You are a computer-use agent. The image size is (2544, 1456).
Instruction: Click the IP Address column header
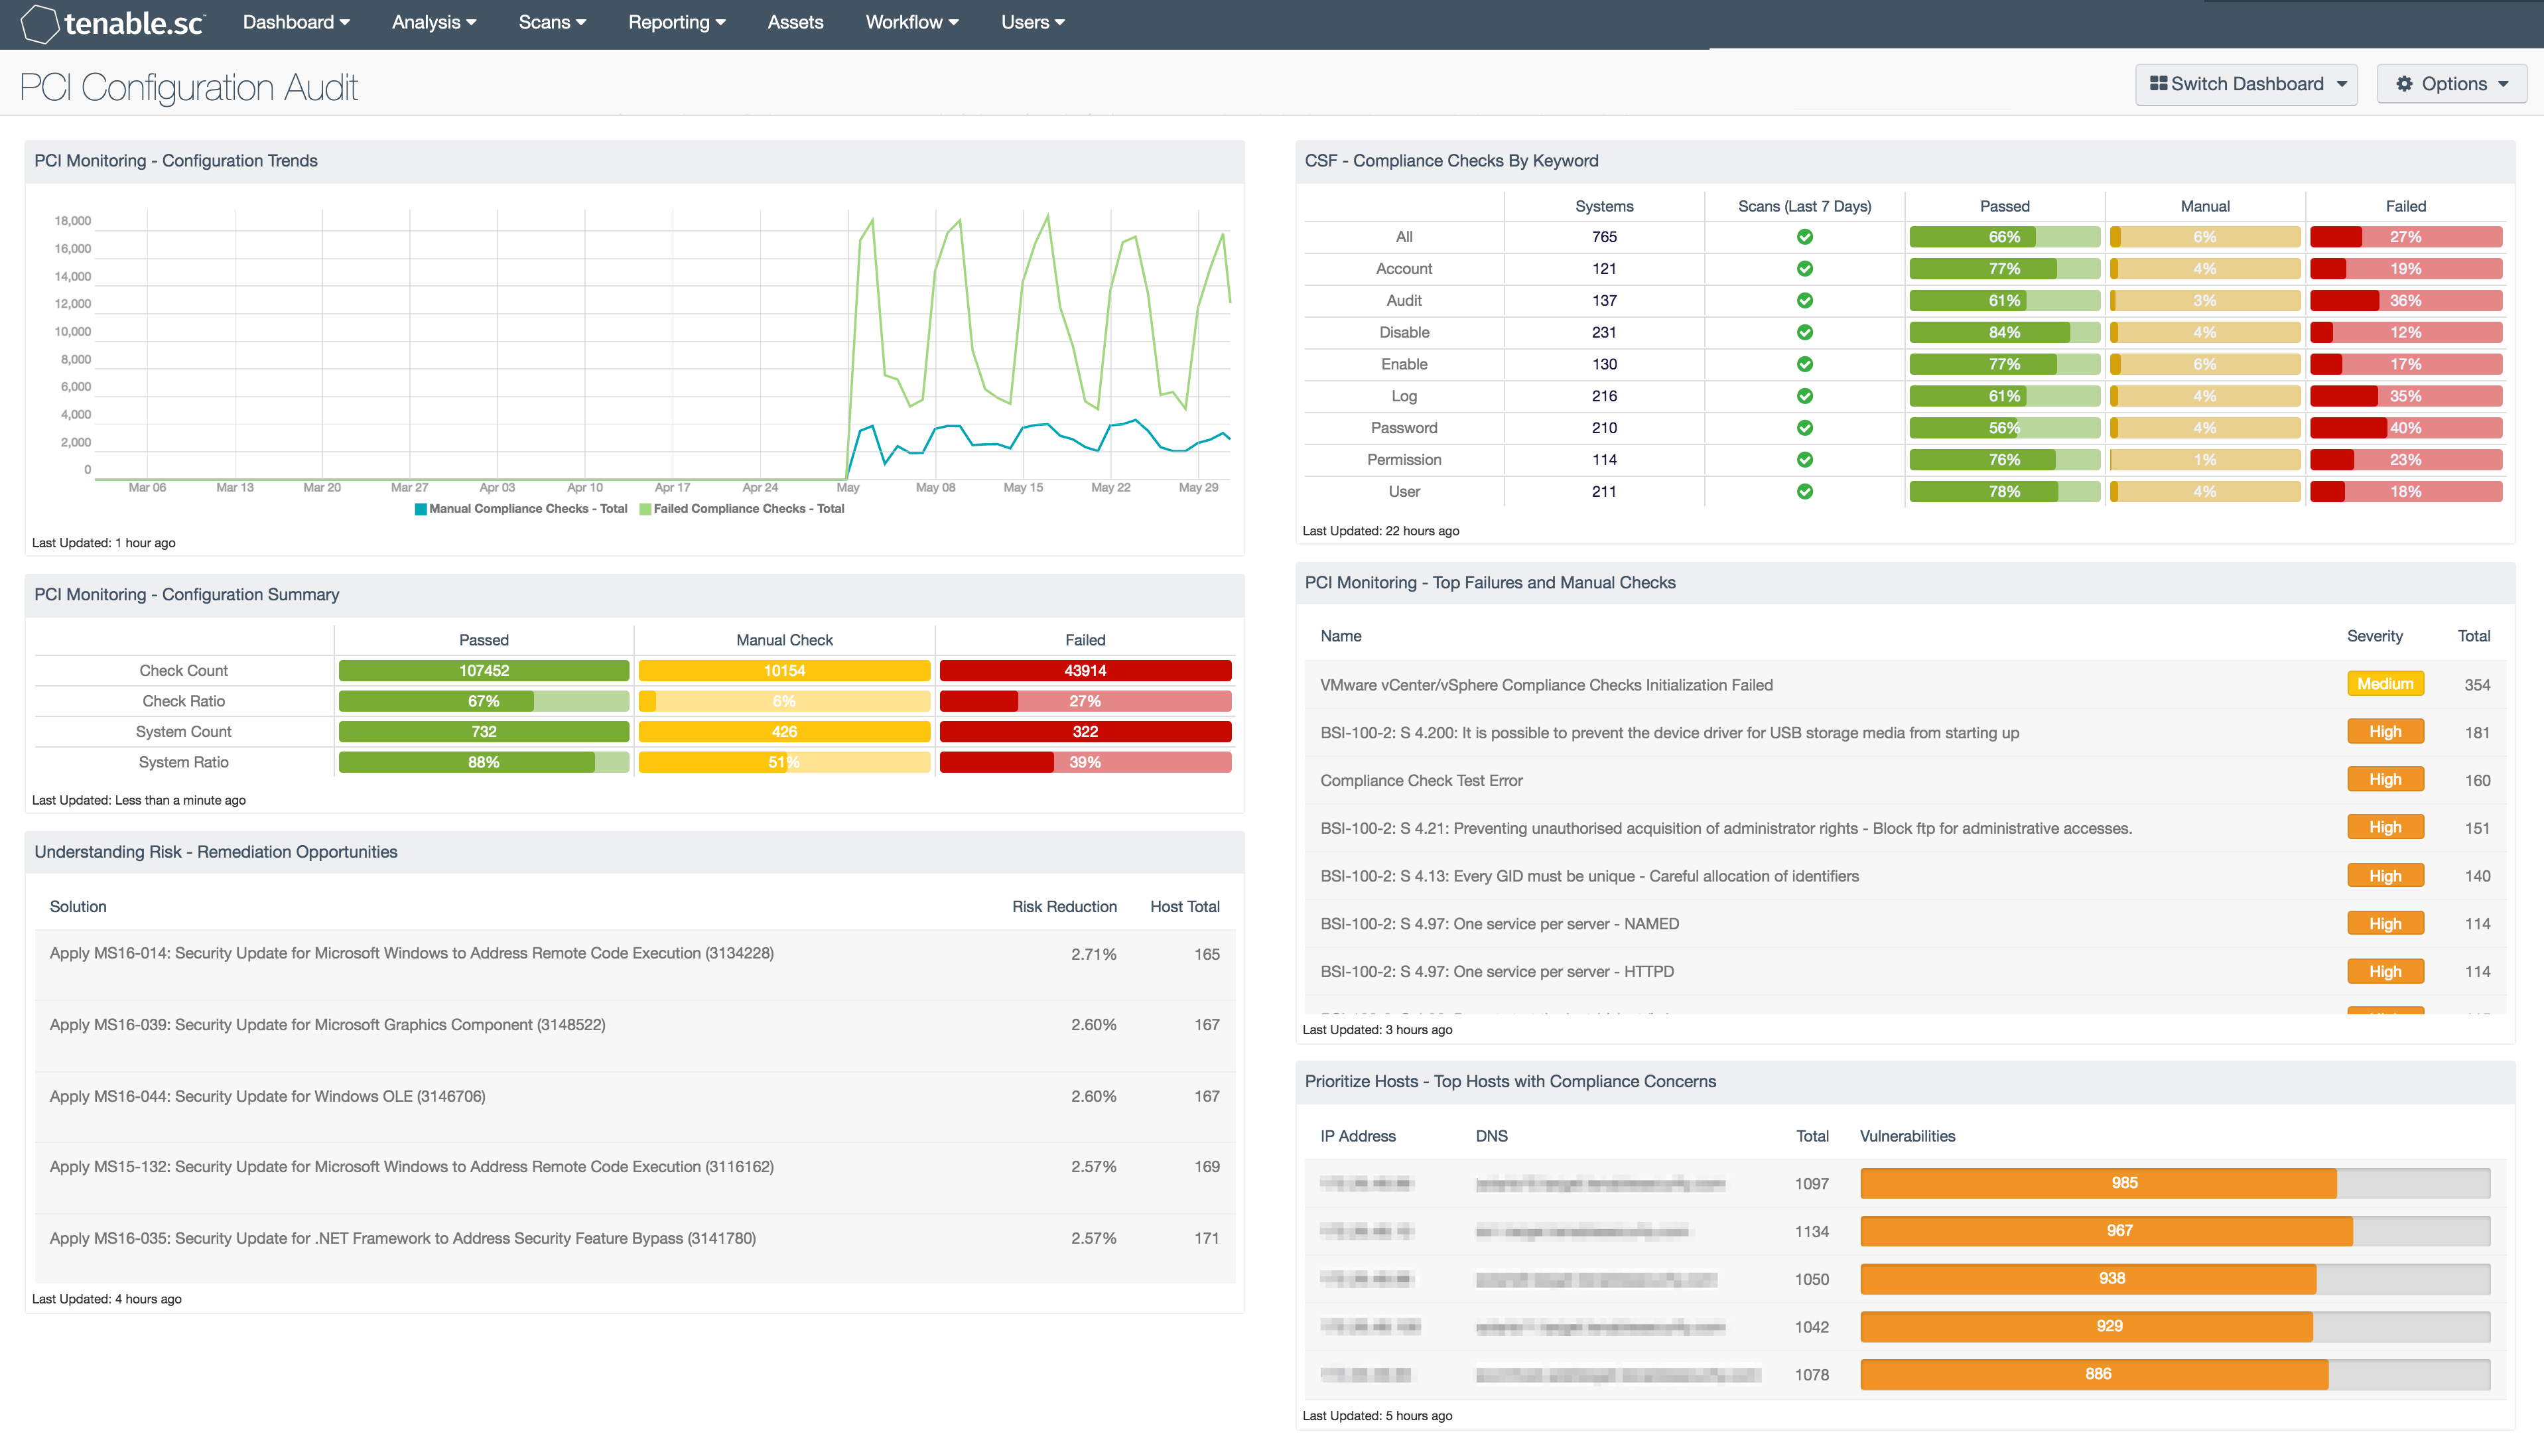[1357, 1136]
